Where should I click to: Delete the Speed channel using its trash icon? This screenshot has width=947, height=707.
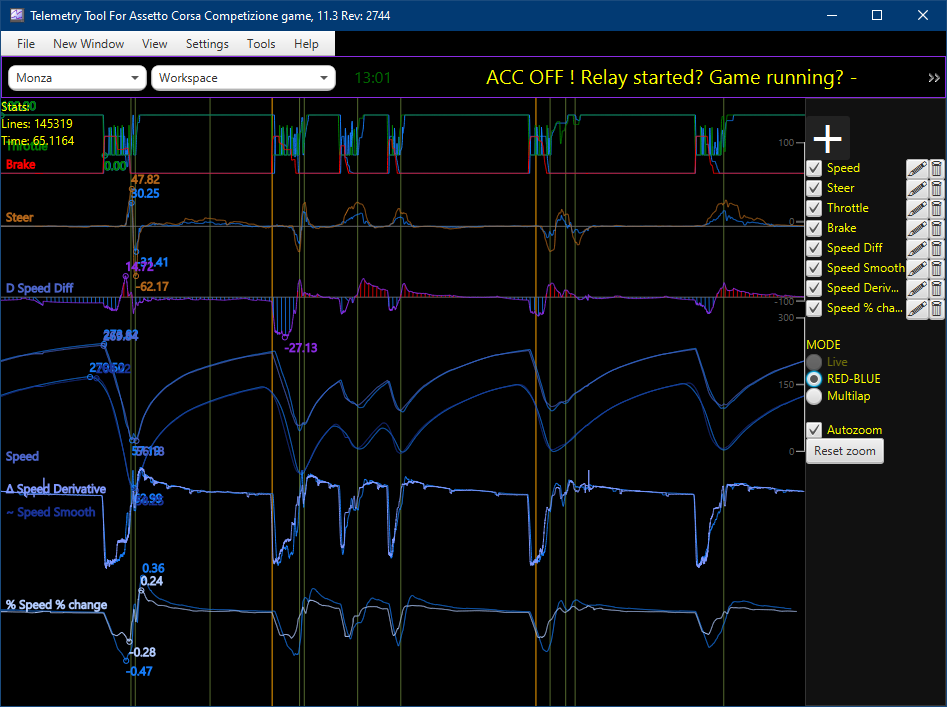[x=936, y=168]
